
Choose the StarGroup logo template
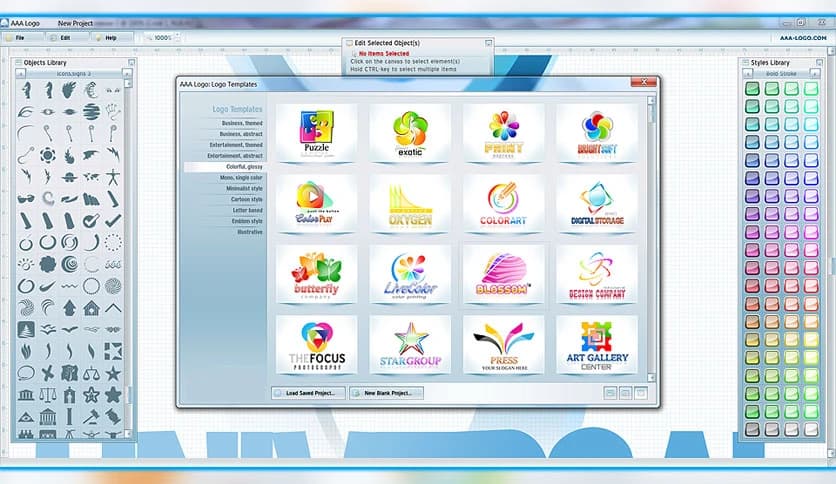coord(410,345)
